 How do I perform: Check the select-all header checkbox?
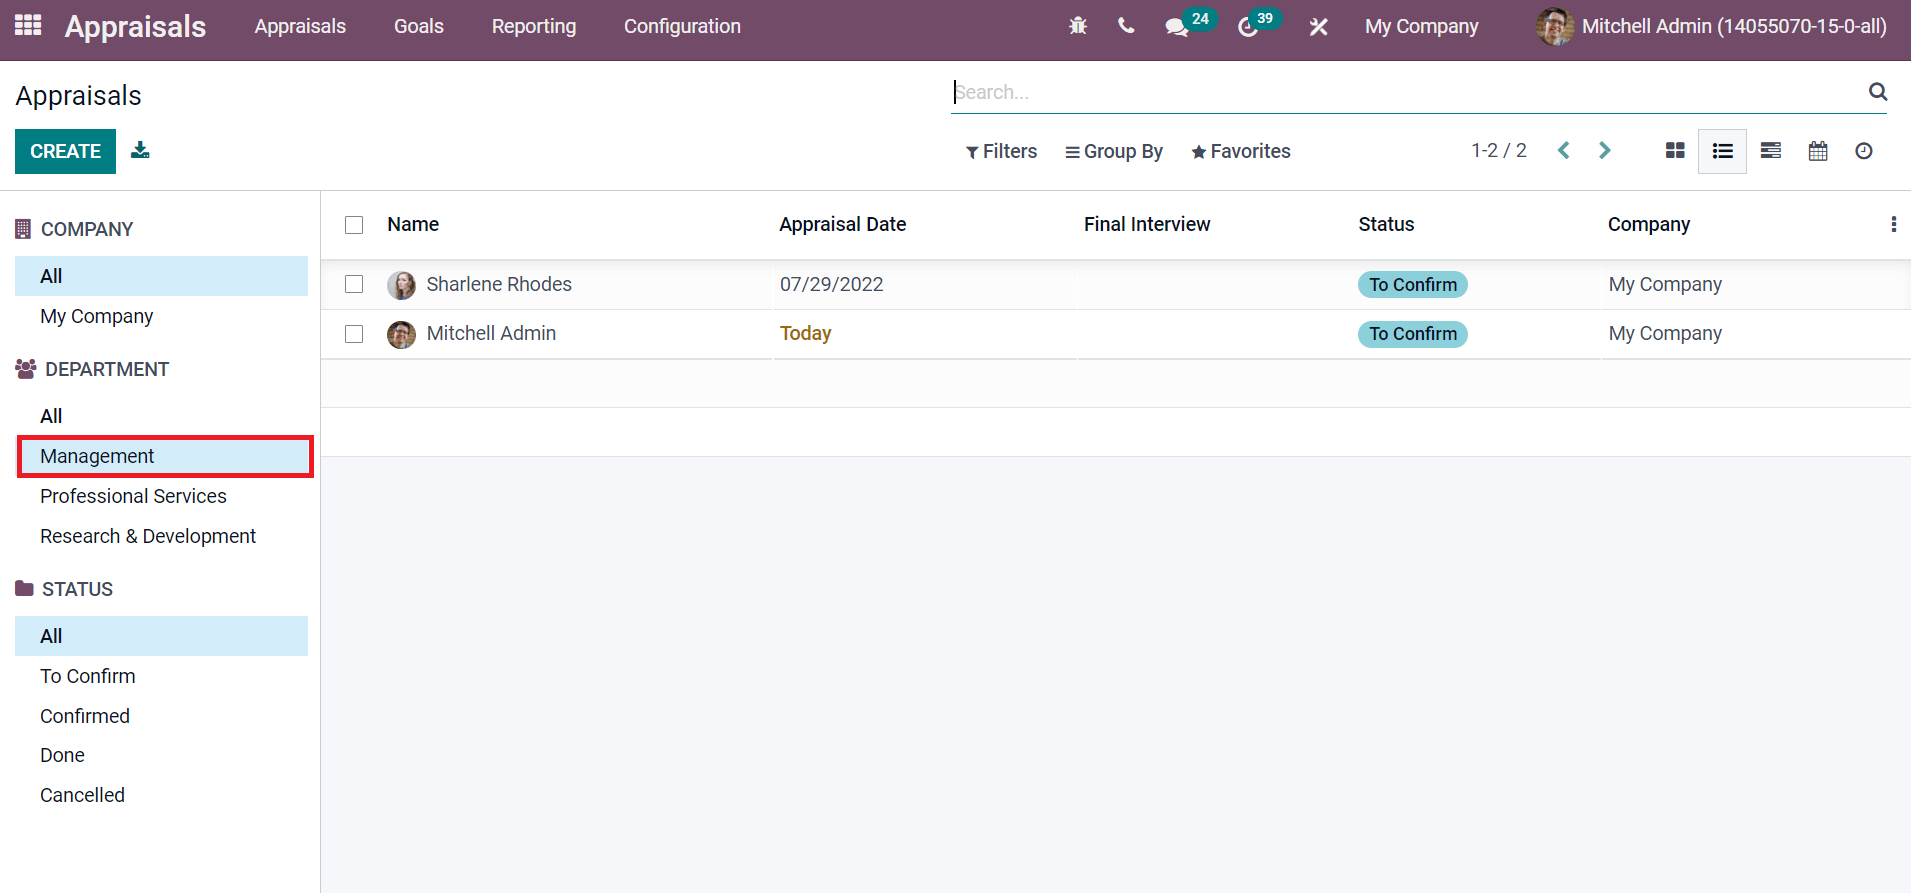pos(354,225)
